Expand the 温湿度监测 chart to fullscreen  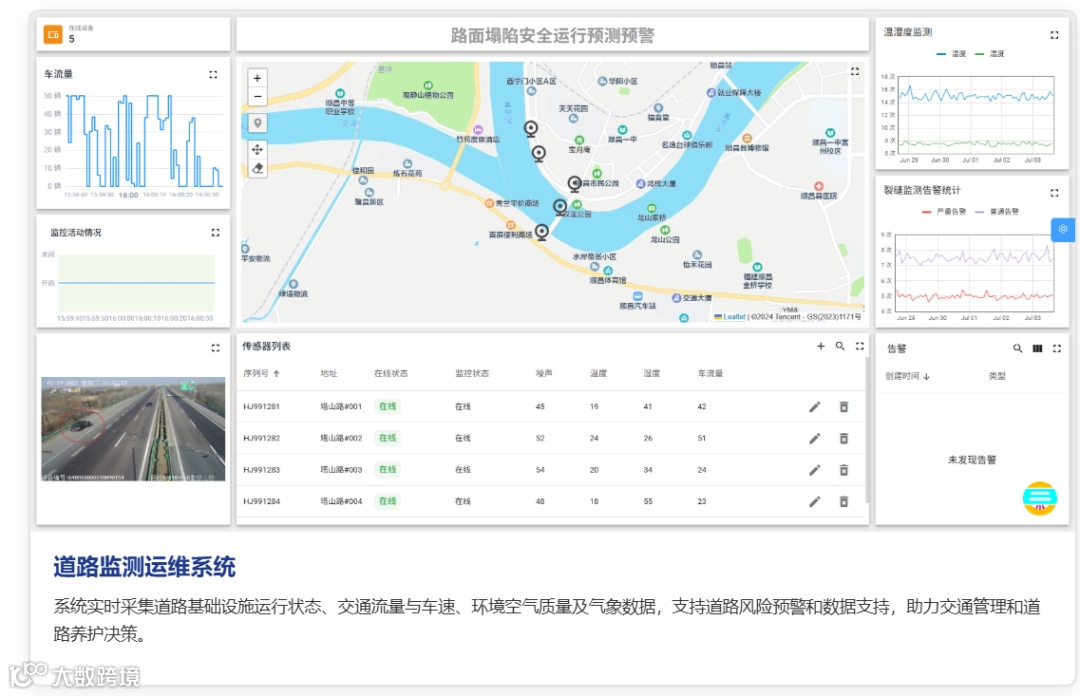(1054, 35)
